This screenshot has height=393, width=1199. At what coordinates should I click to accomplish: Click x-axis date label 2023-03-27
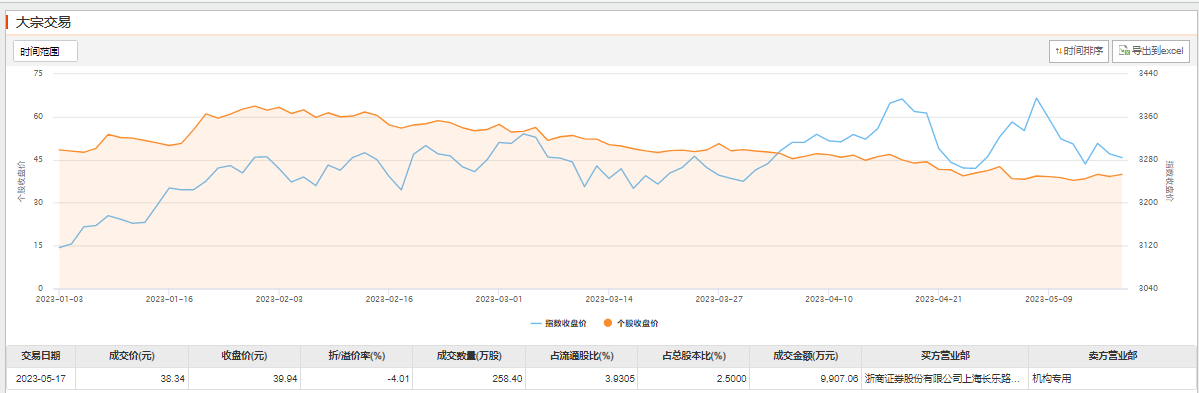[x=720, y=300]
